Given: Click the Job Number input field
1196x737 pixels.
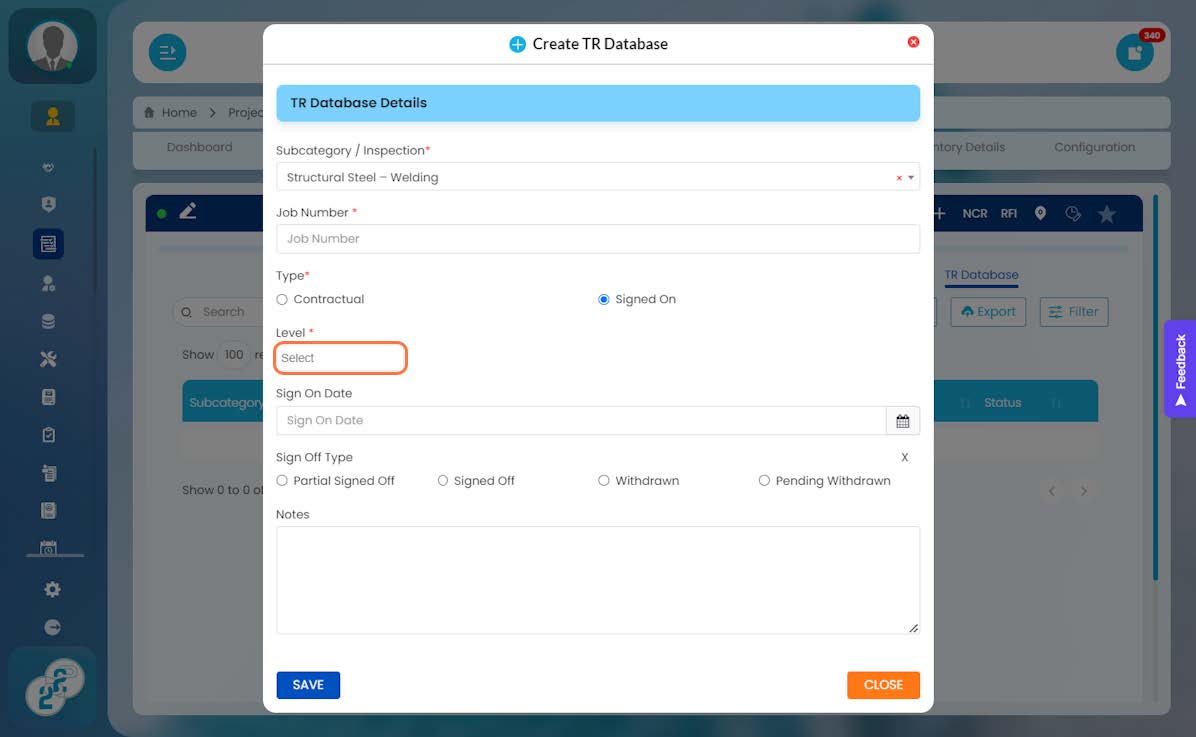Looking at the screenshot, I should click(598, 239).
